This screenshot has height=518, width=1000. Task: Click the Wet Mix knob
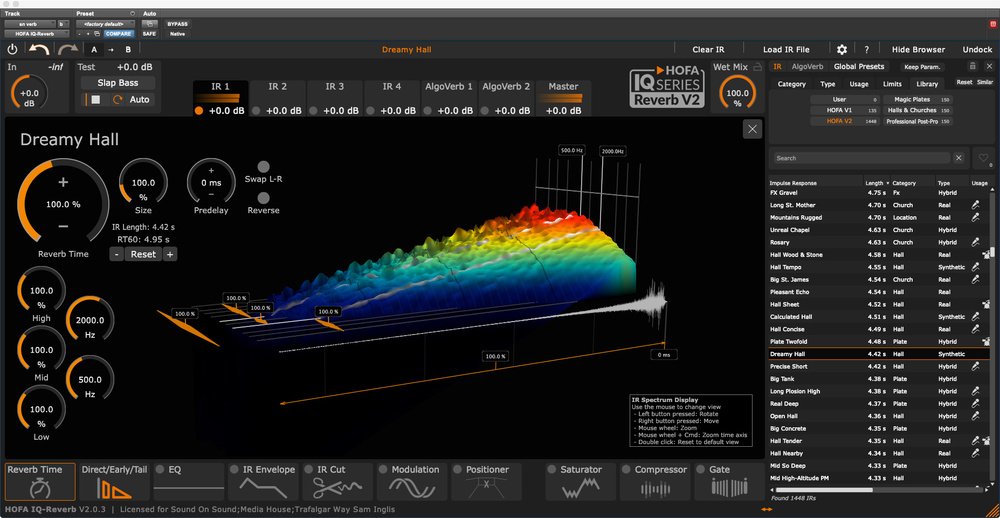[x=738, y=94]
